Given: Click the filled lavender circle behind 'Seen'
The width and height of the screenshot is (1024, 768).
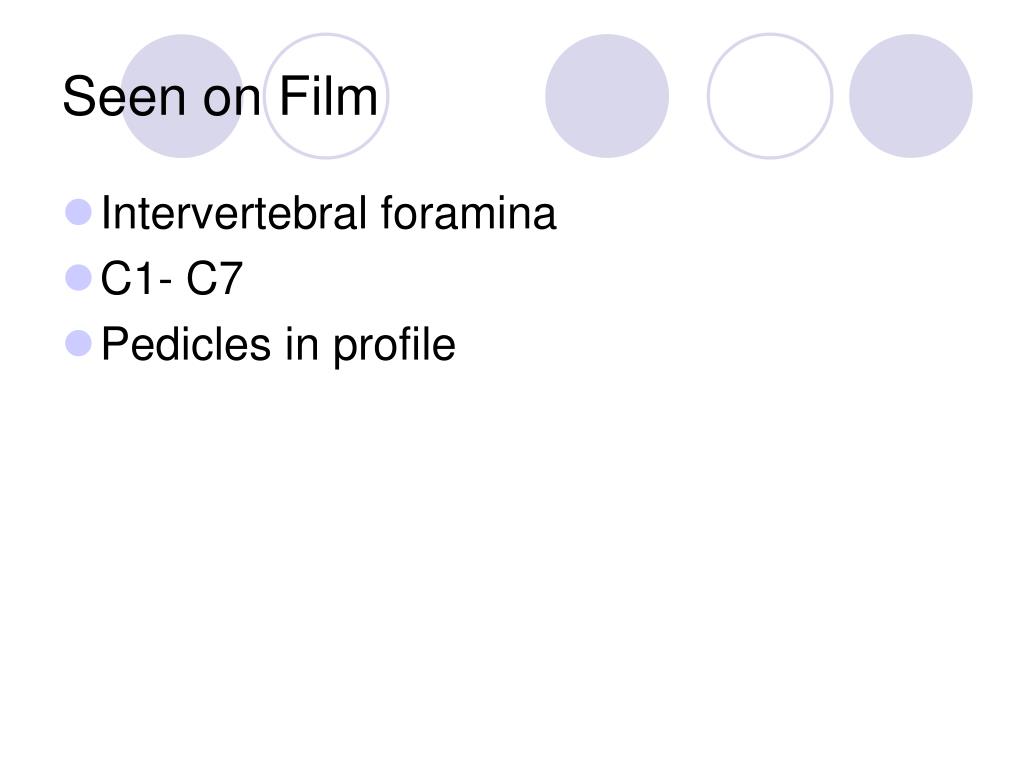Looking at the screenshot, I should point(182,96).
